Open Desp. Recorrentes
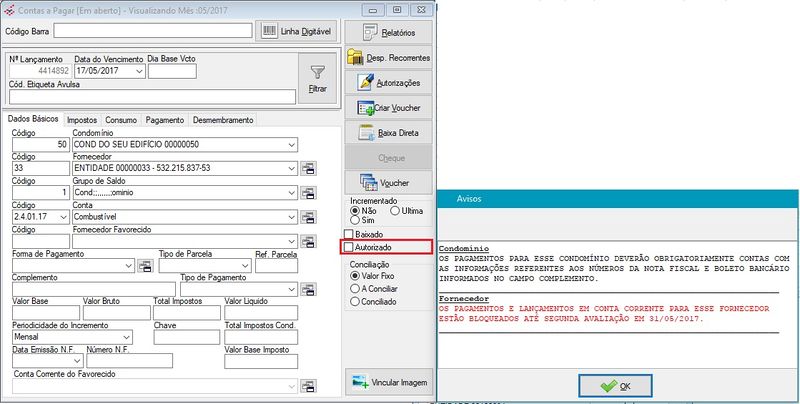Viewport: 800px width, 404px height. [388, 57]
